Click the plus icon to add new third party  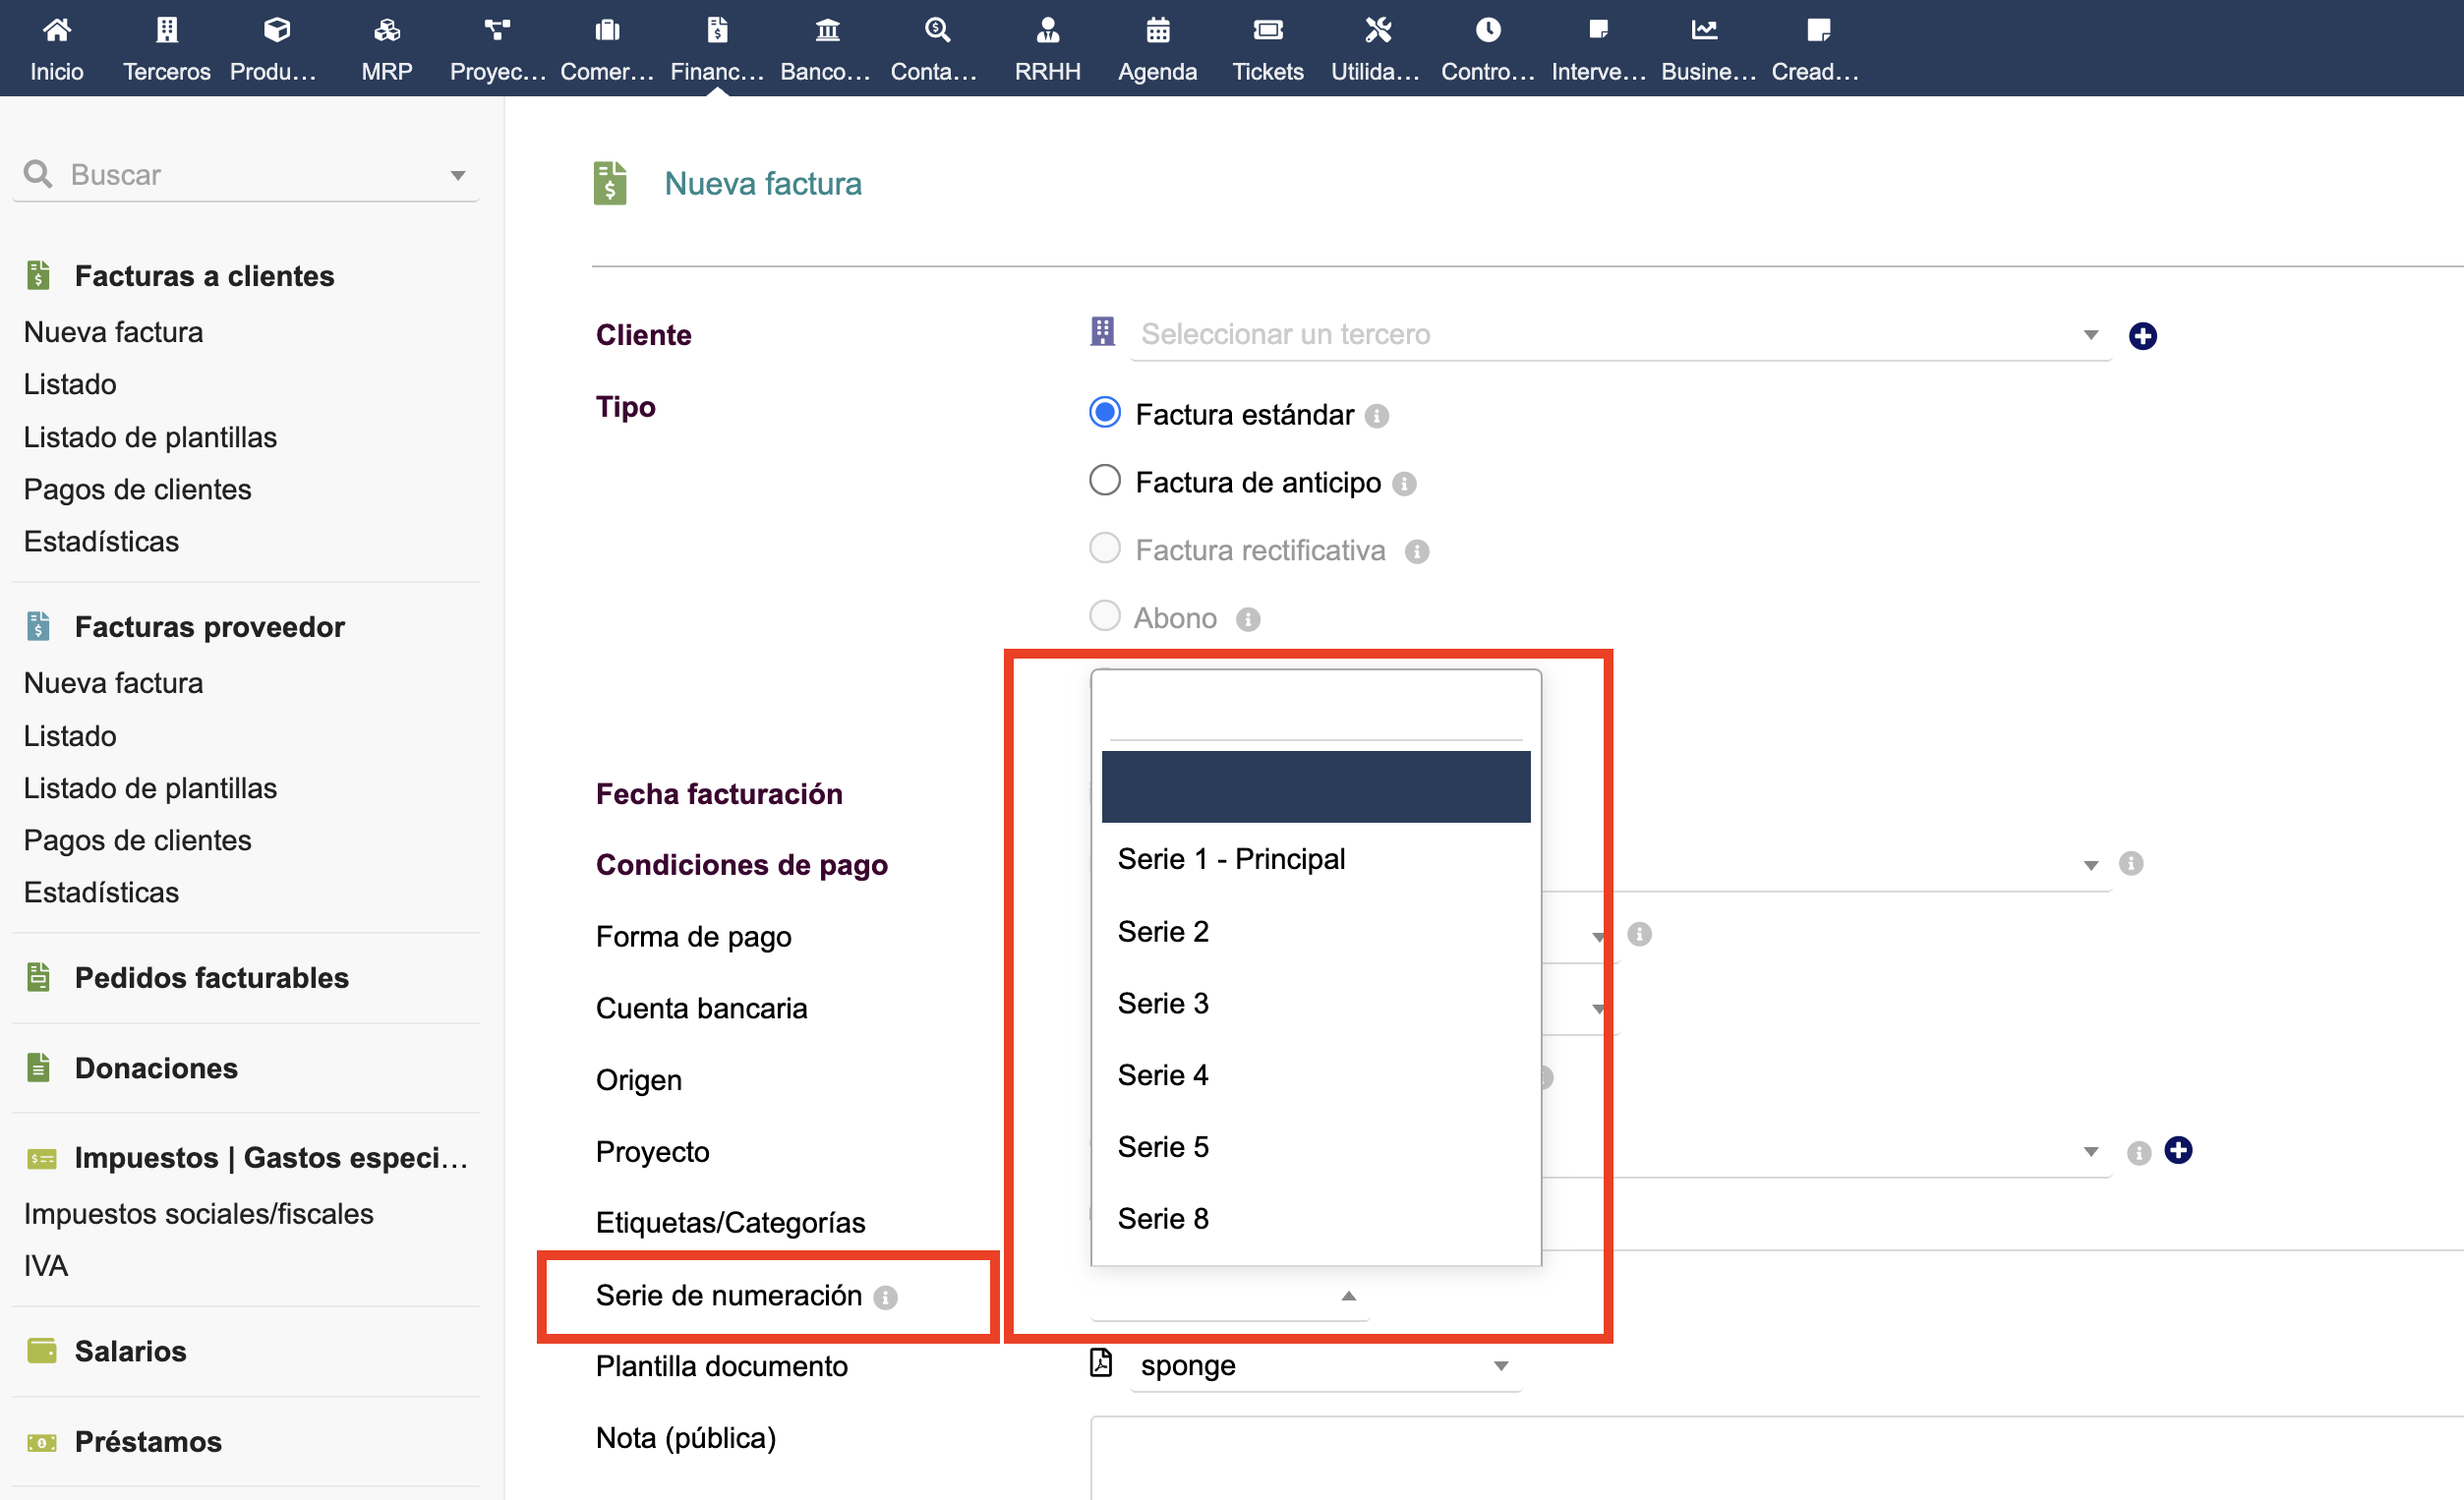[x=2142, y=336]
